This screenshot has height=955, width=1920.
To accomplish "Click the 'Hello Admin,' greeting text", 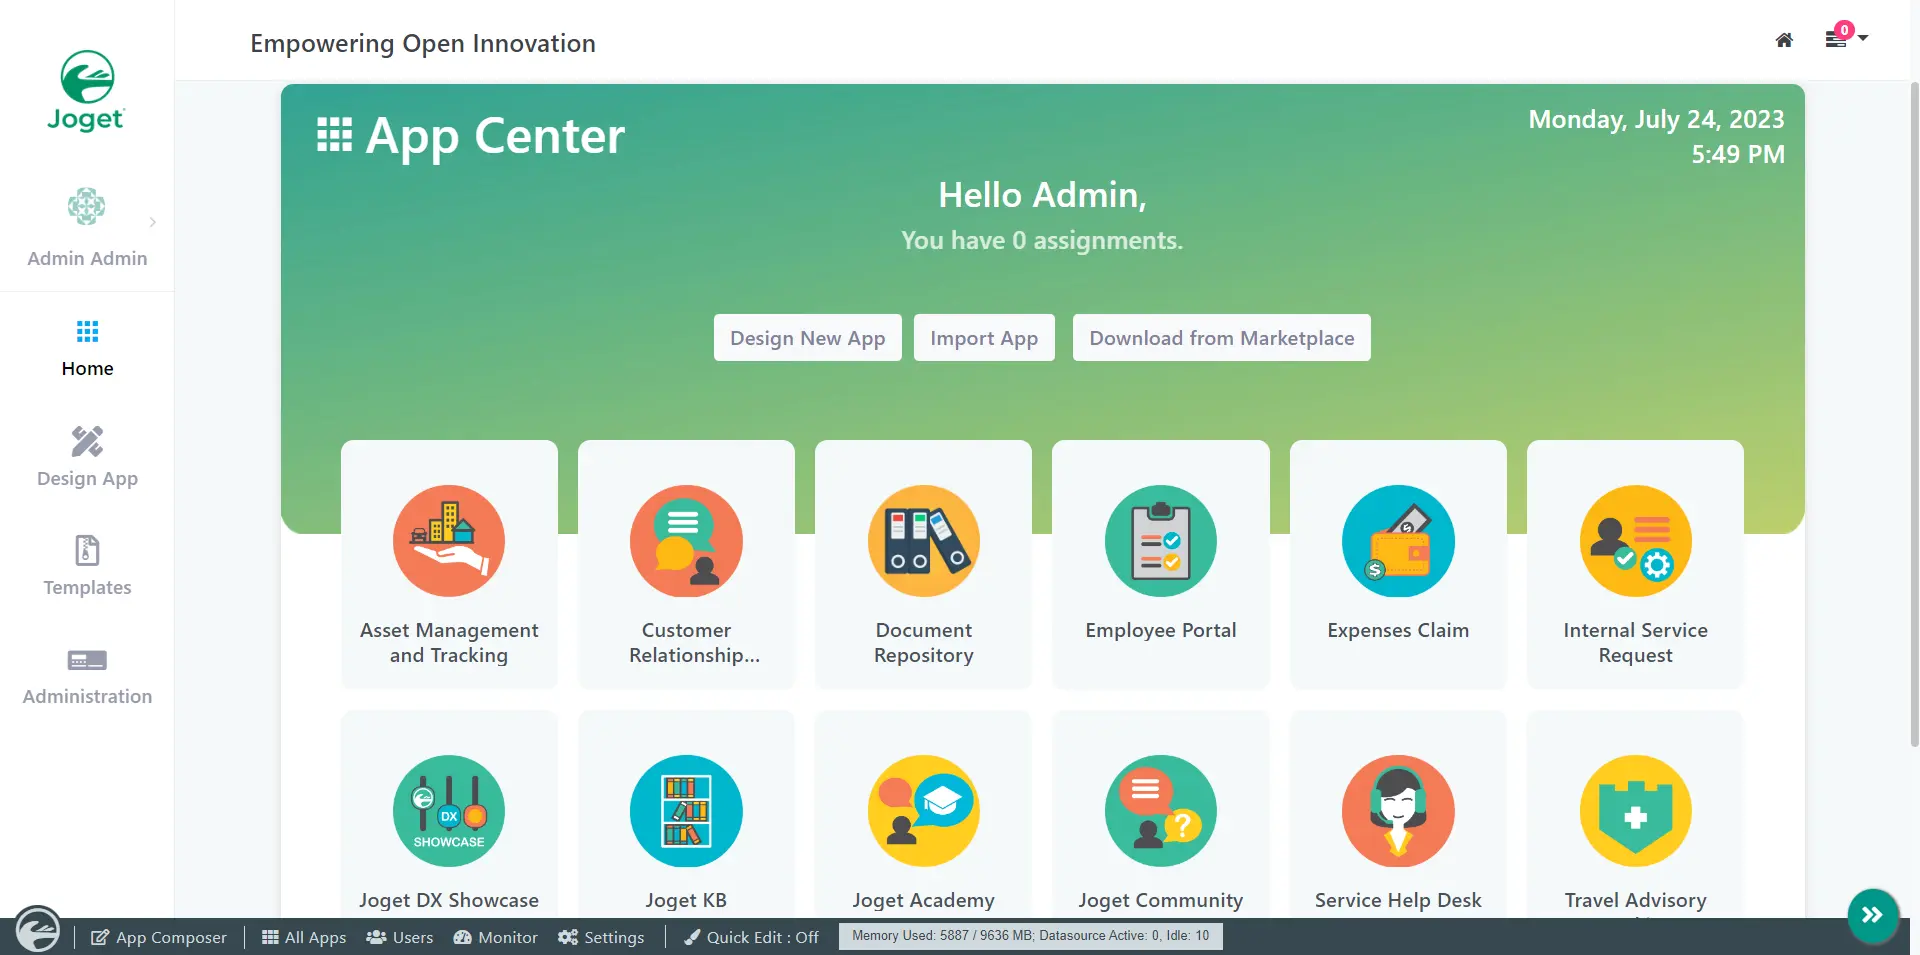I will (1042, 195).
